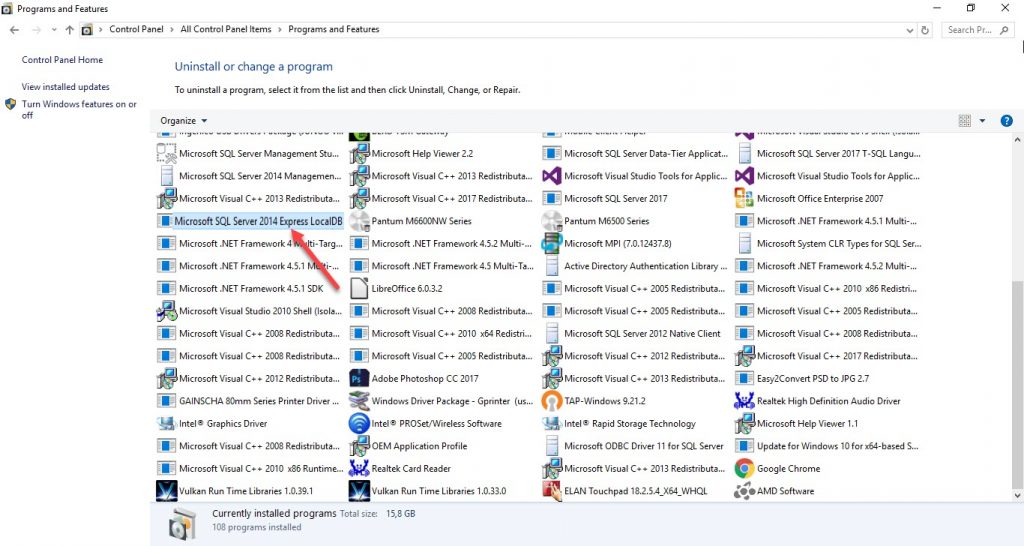Select Active Directory Authentication Library
Viewport: 1024px width, 546px height.
point(635,266)
